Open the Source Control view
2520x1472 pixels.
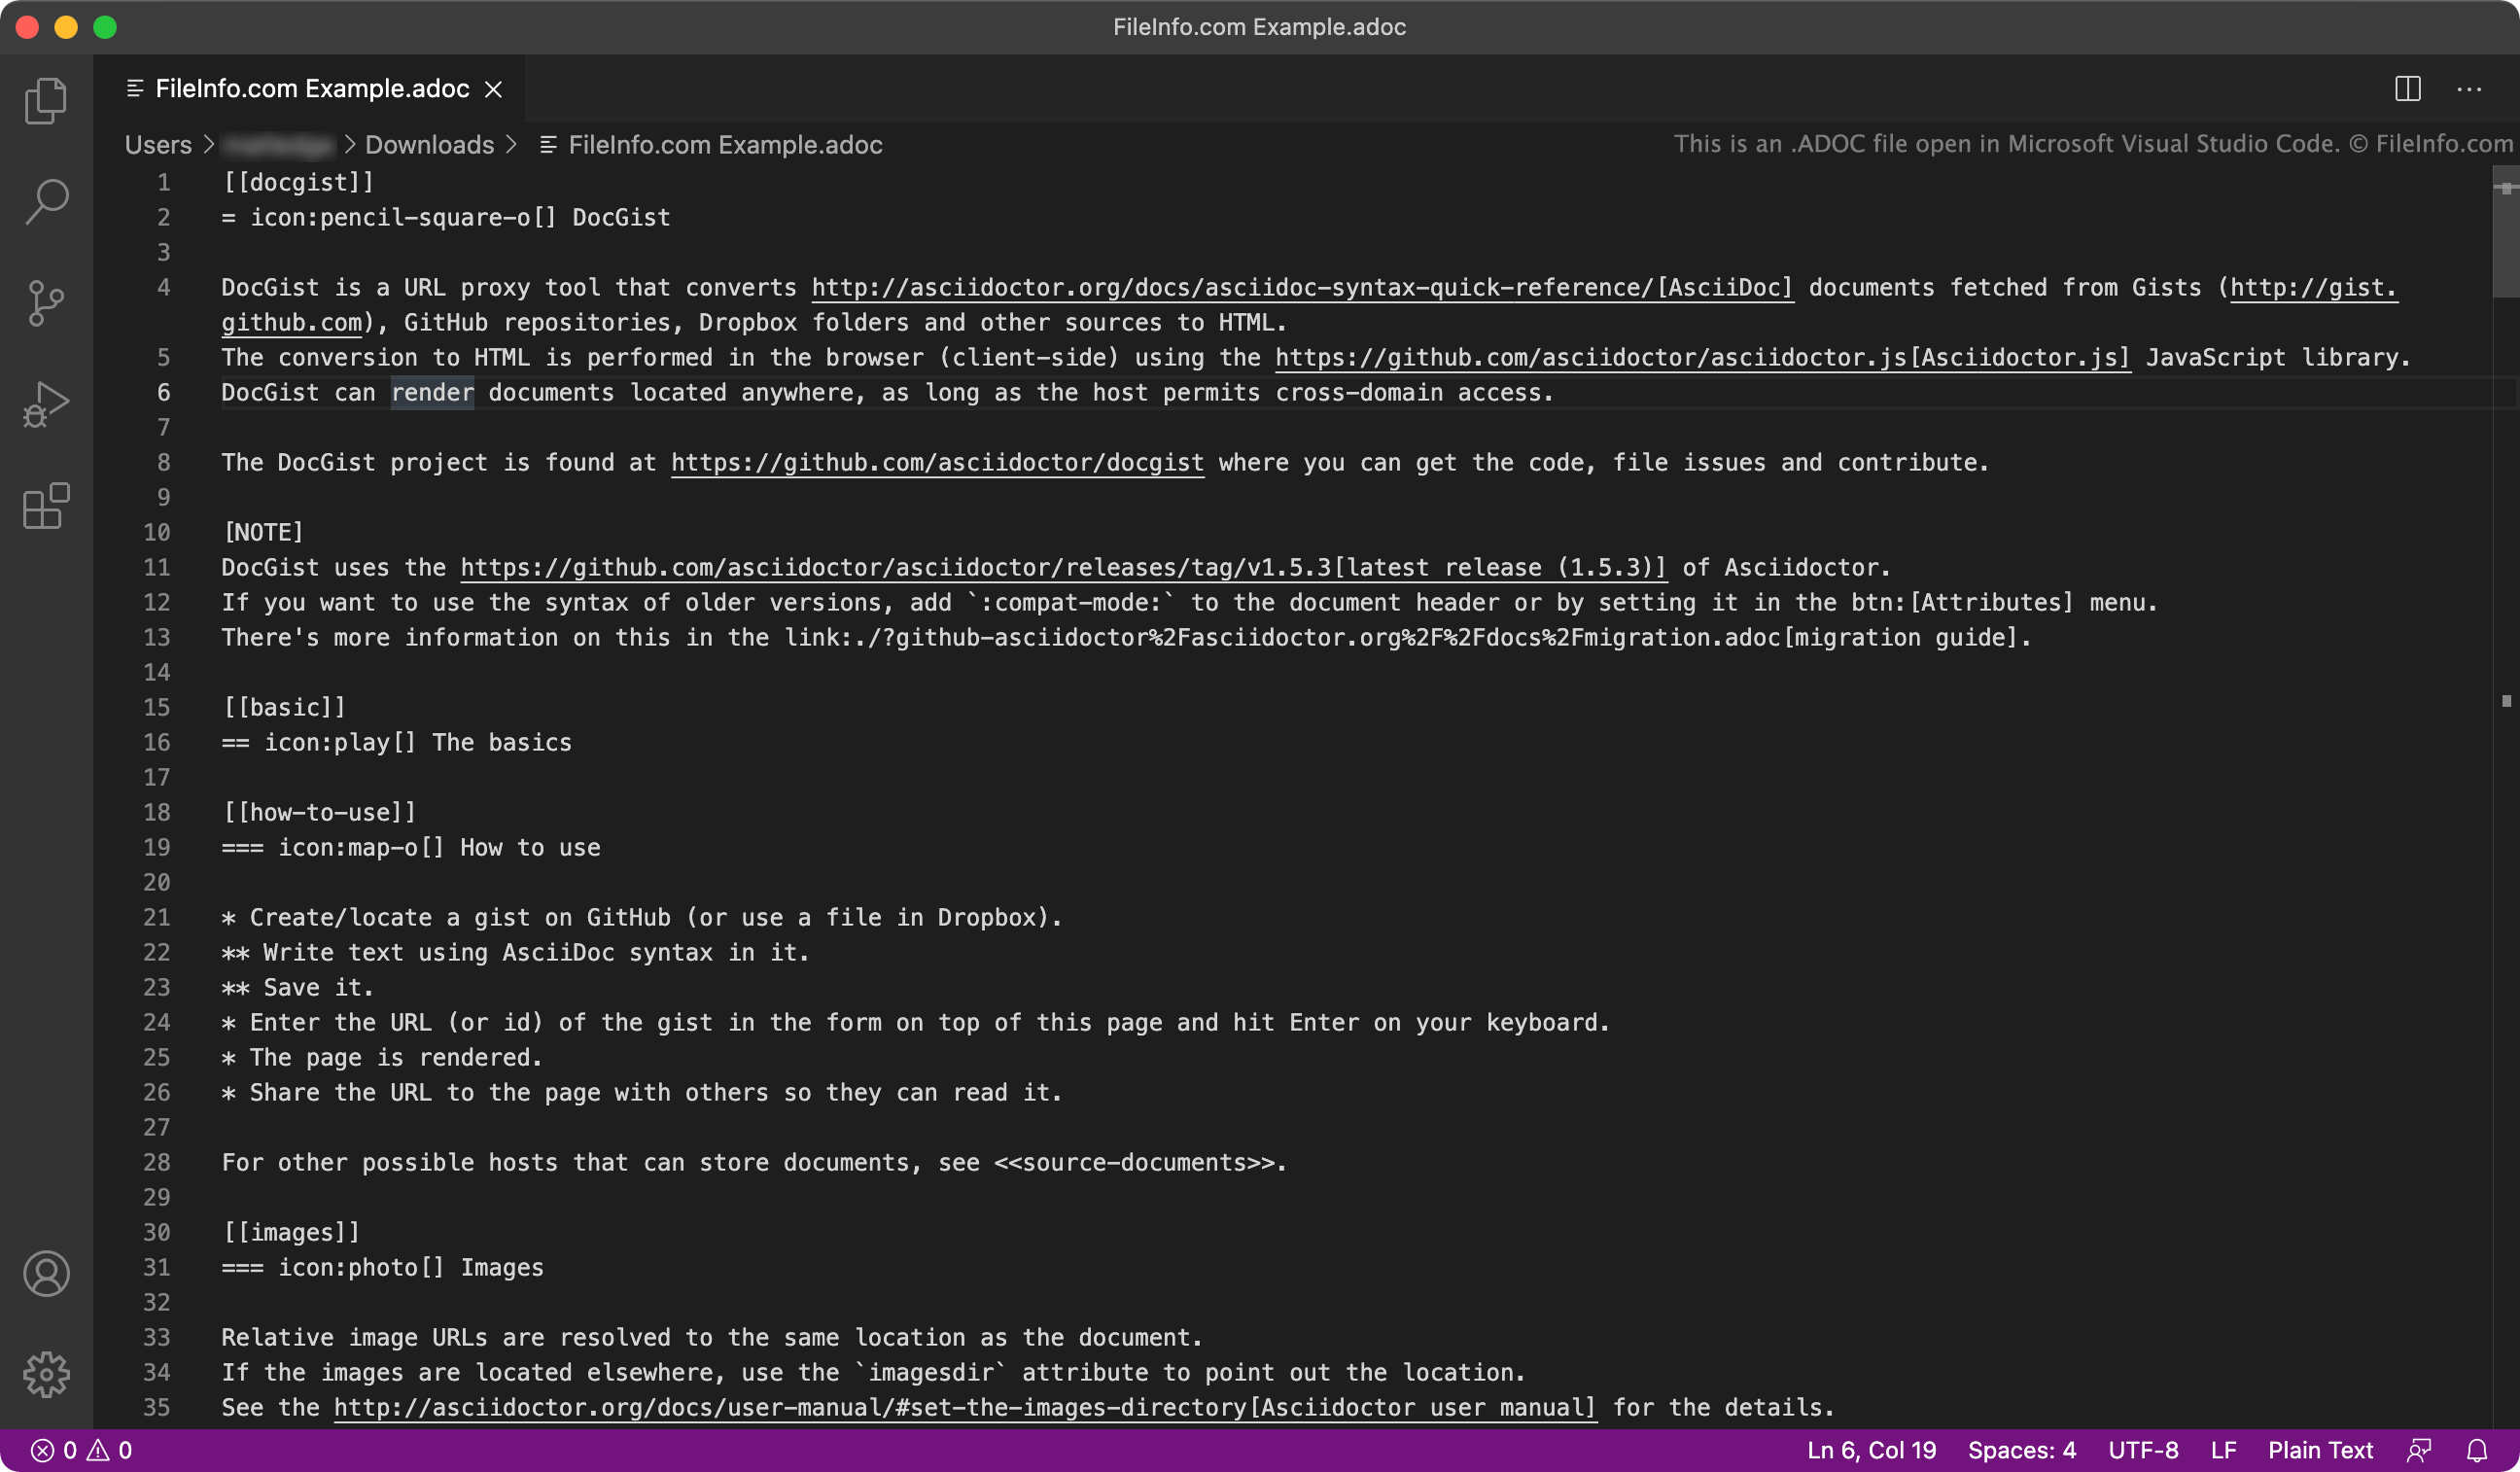(46, 303)
